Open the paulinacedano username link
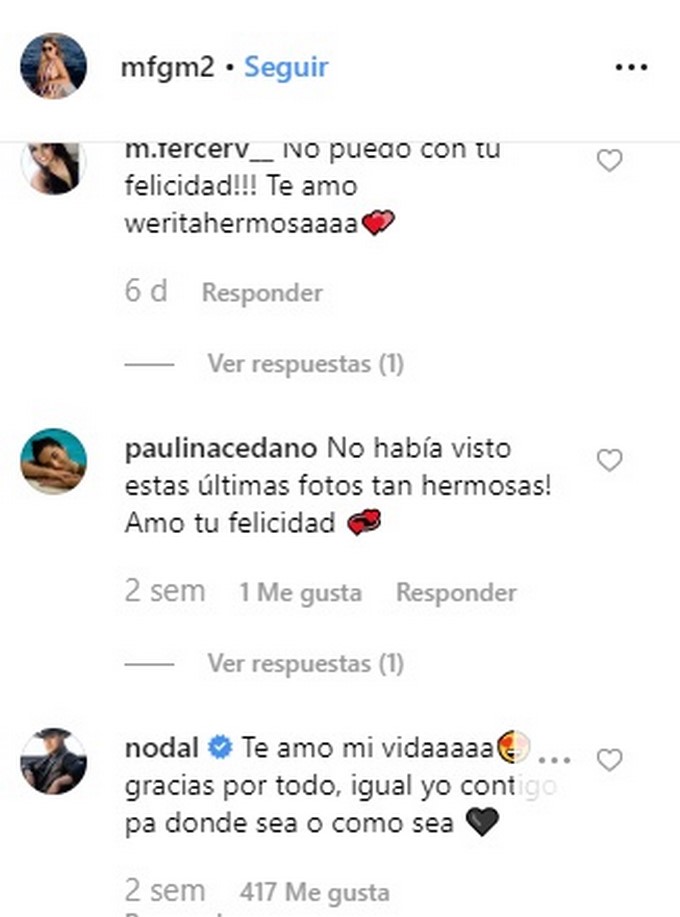Image resolution: width=680 pixels, height=917 pixels. pos(221,449)
